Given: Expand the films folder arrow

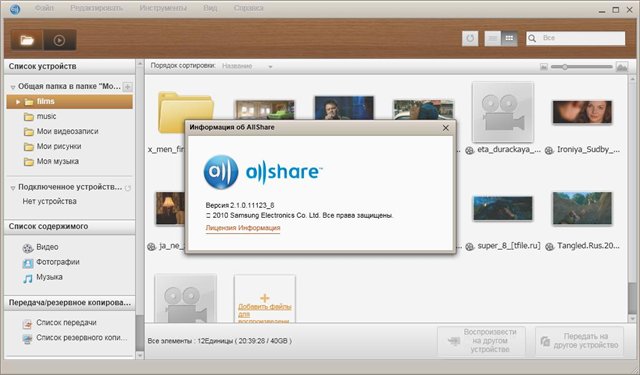Looking at the screenshot, I should coord(18,102).
